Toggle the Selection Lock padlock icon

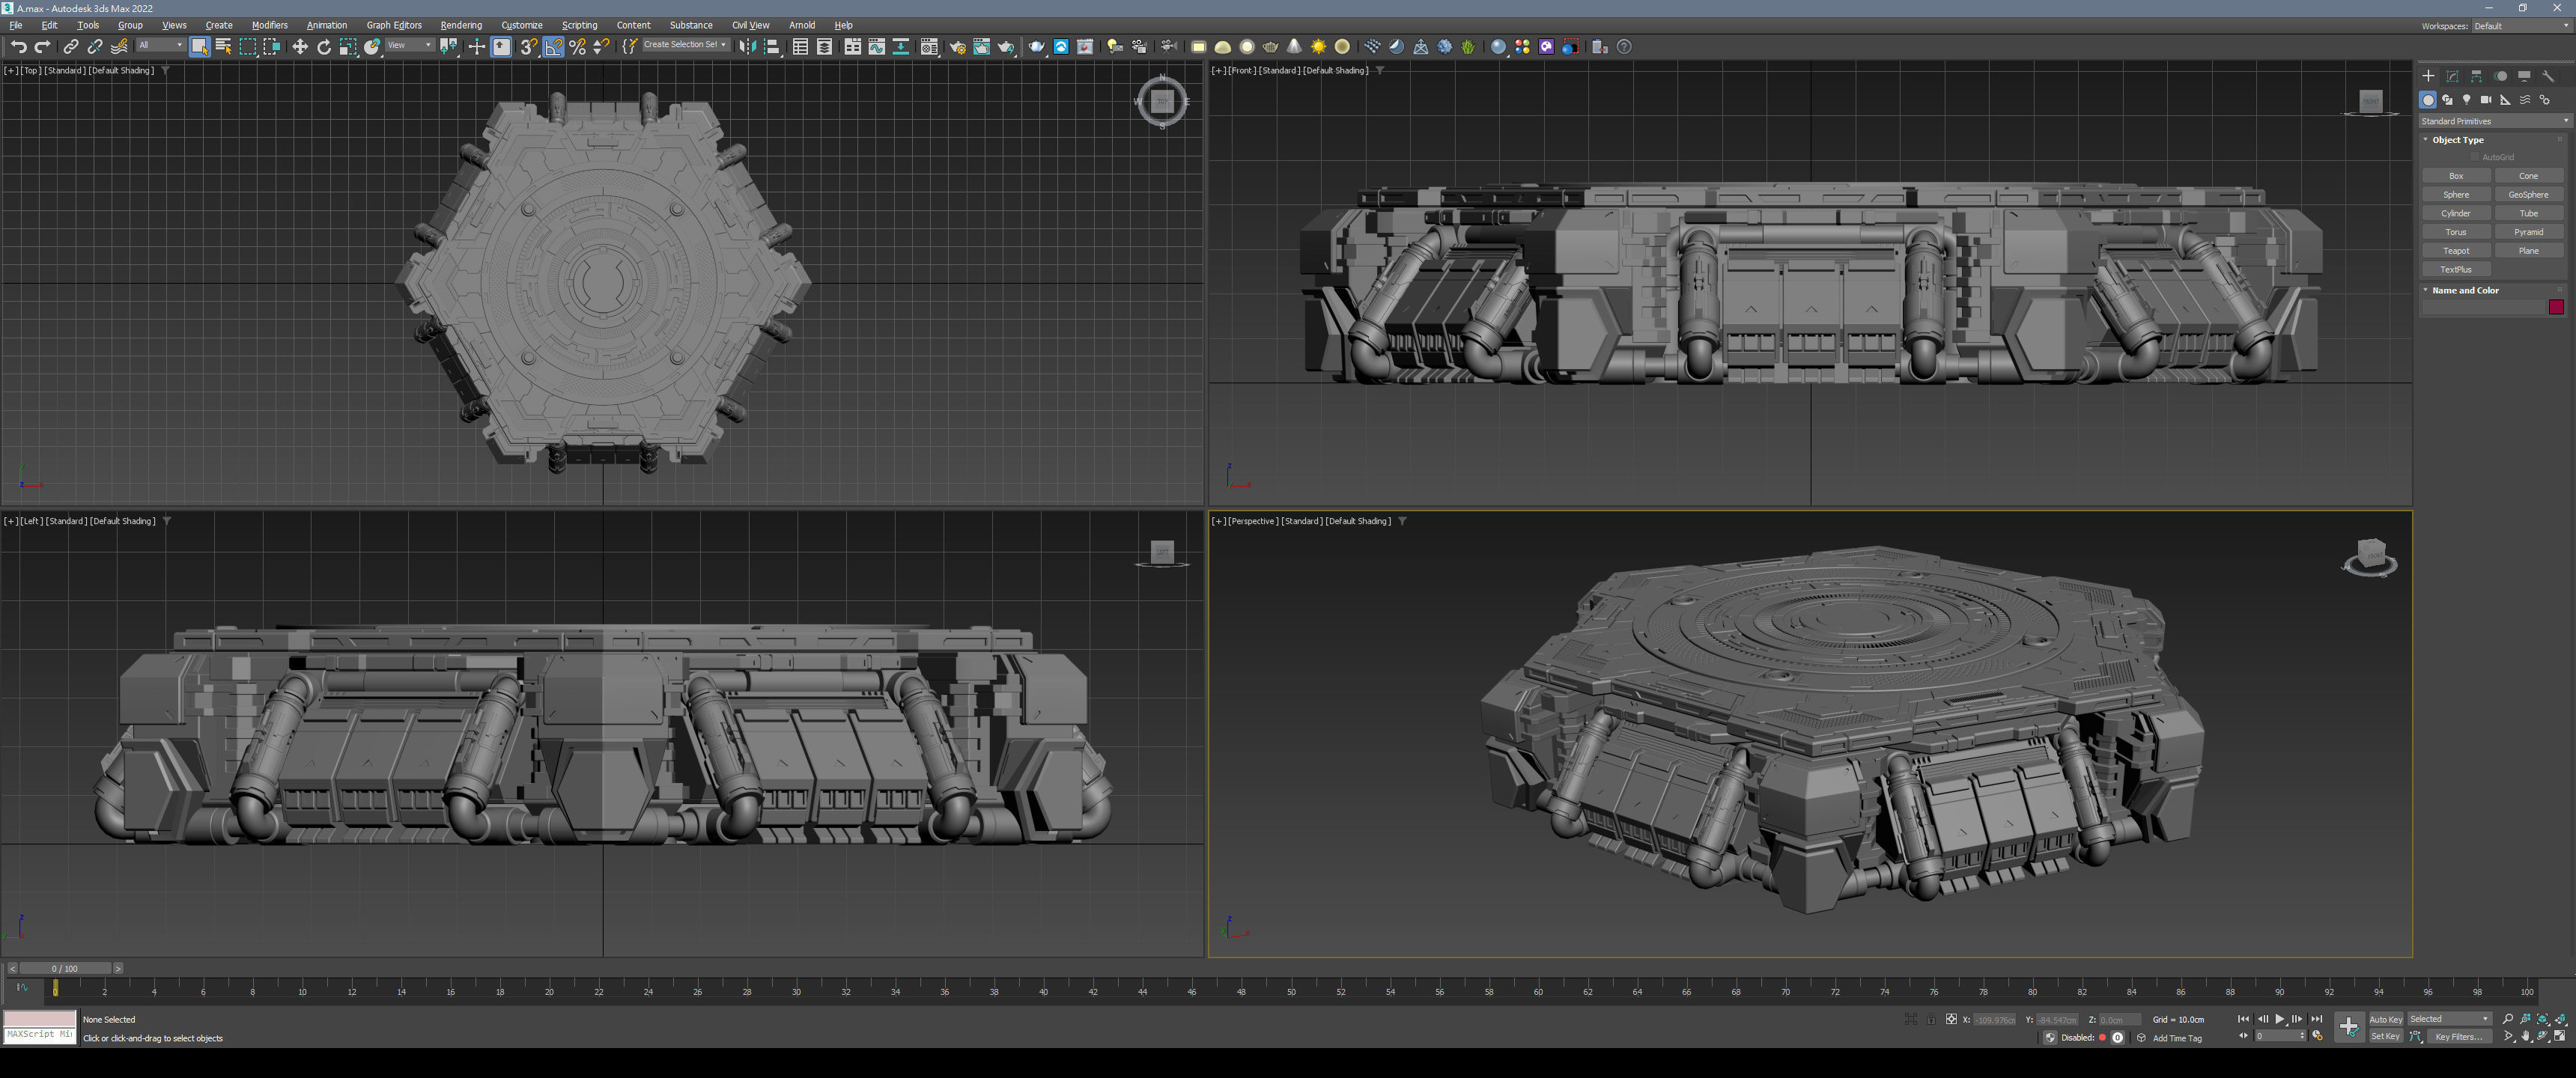coord(1931,1019)
